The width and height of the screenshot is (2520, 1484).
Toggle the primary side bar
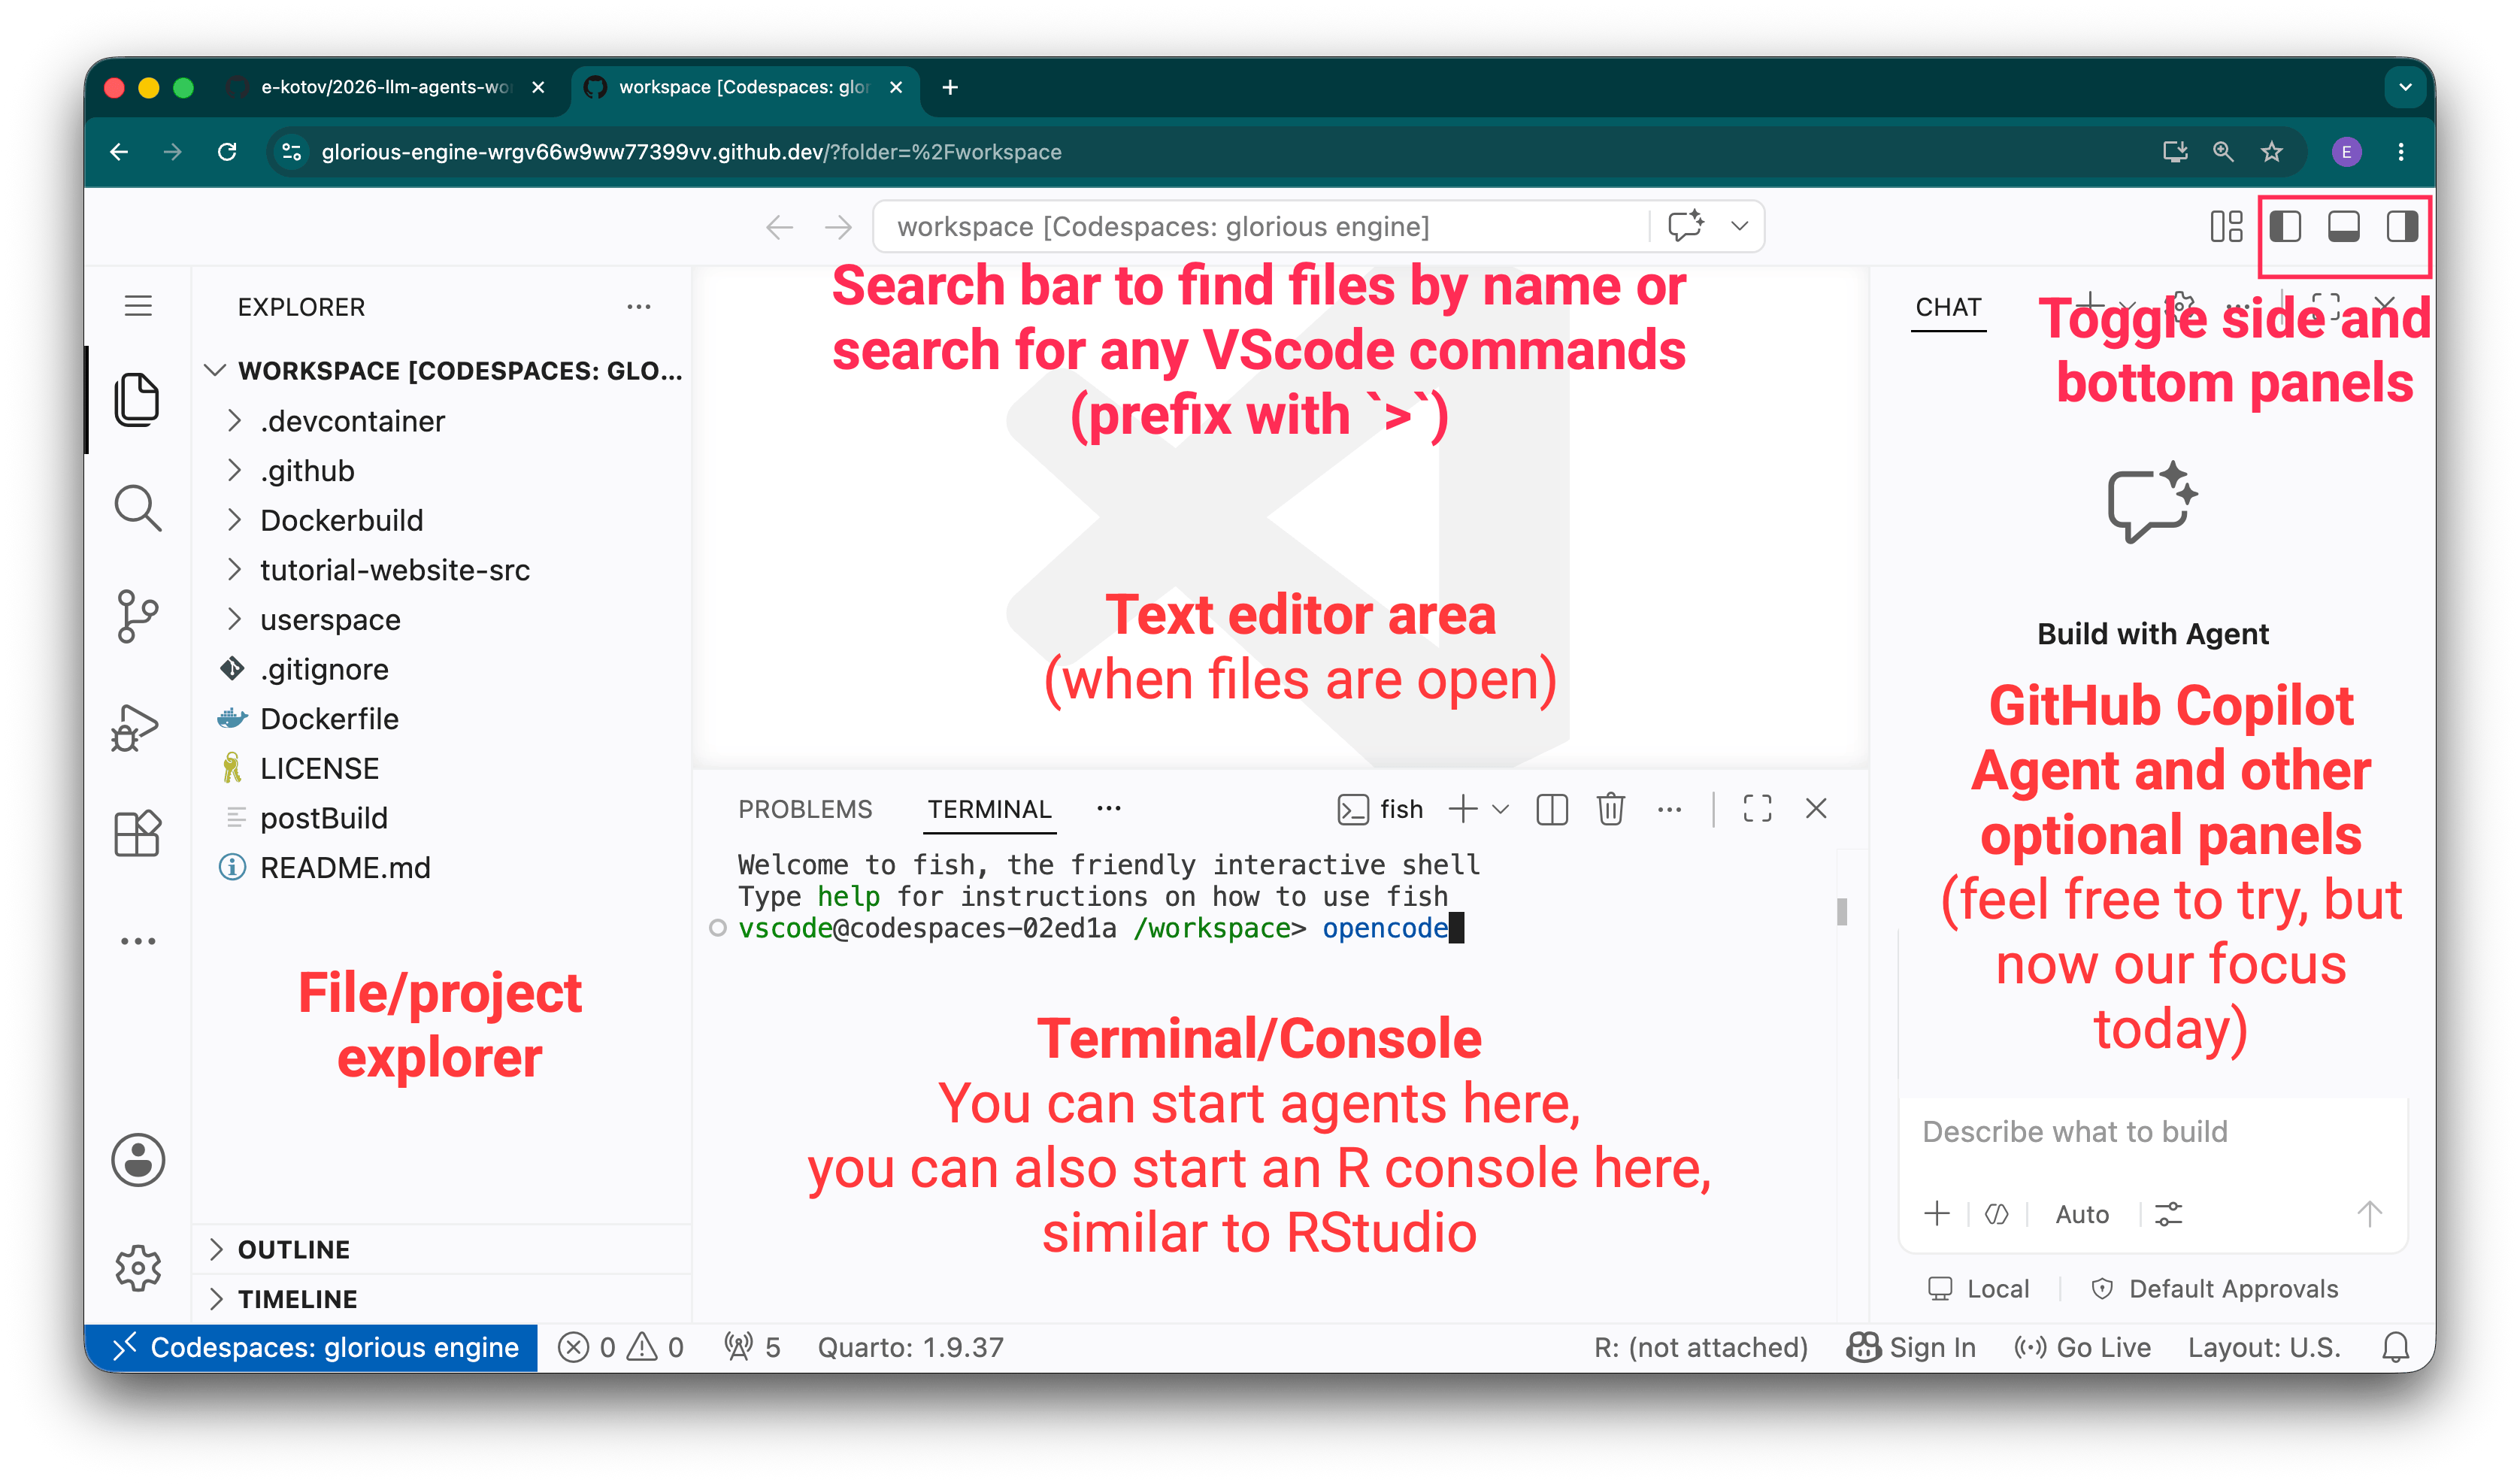(x=2285, y=227)
